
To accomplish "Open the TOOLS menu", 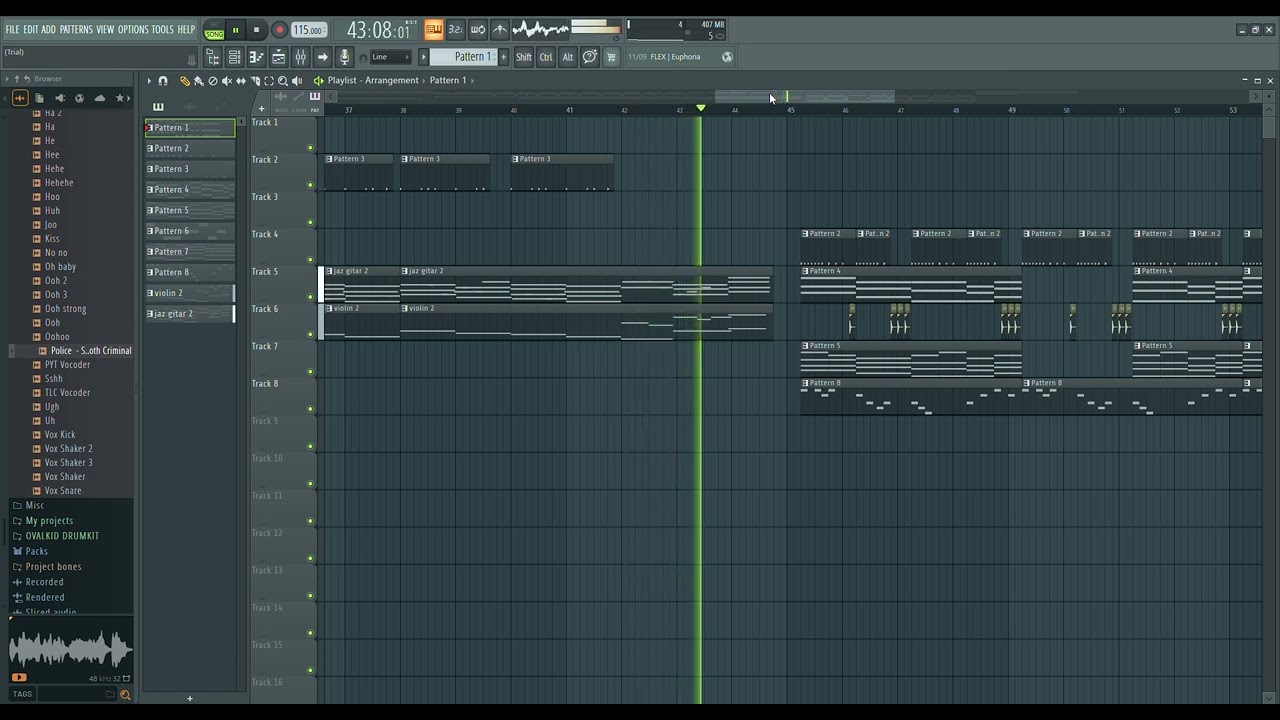I will point(163,29).
